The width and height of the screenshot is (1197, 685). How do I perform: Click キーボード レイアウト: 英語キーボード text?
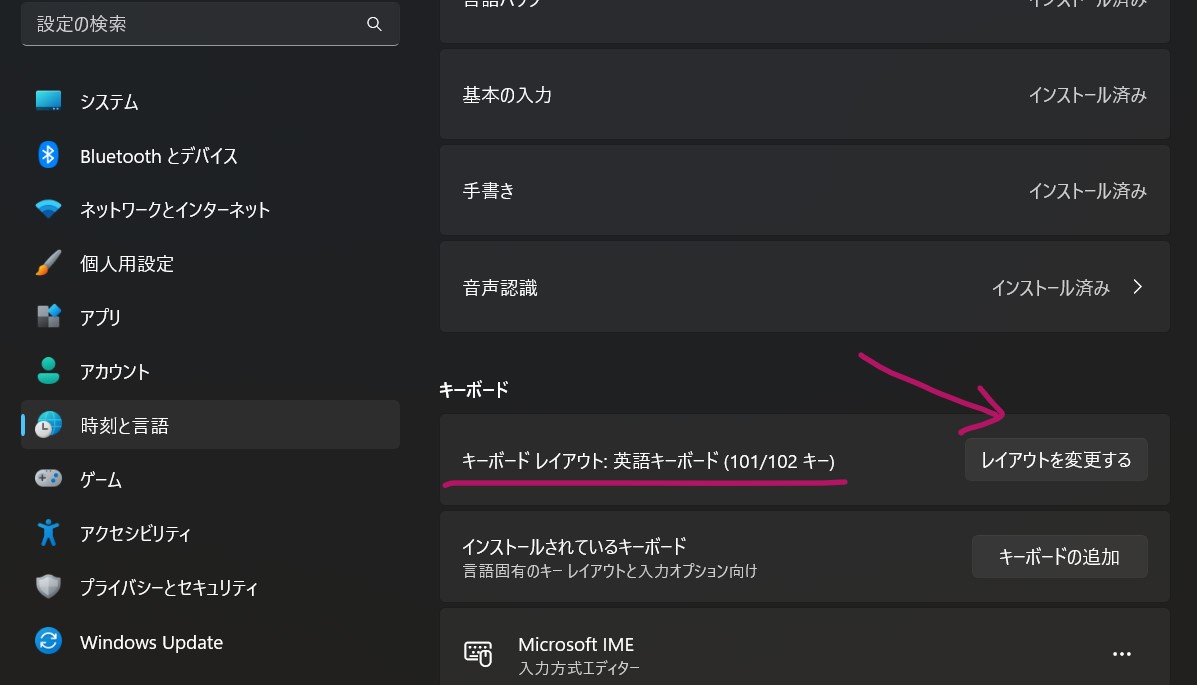coord(648,460)
